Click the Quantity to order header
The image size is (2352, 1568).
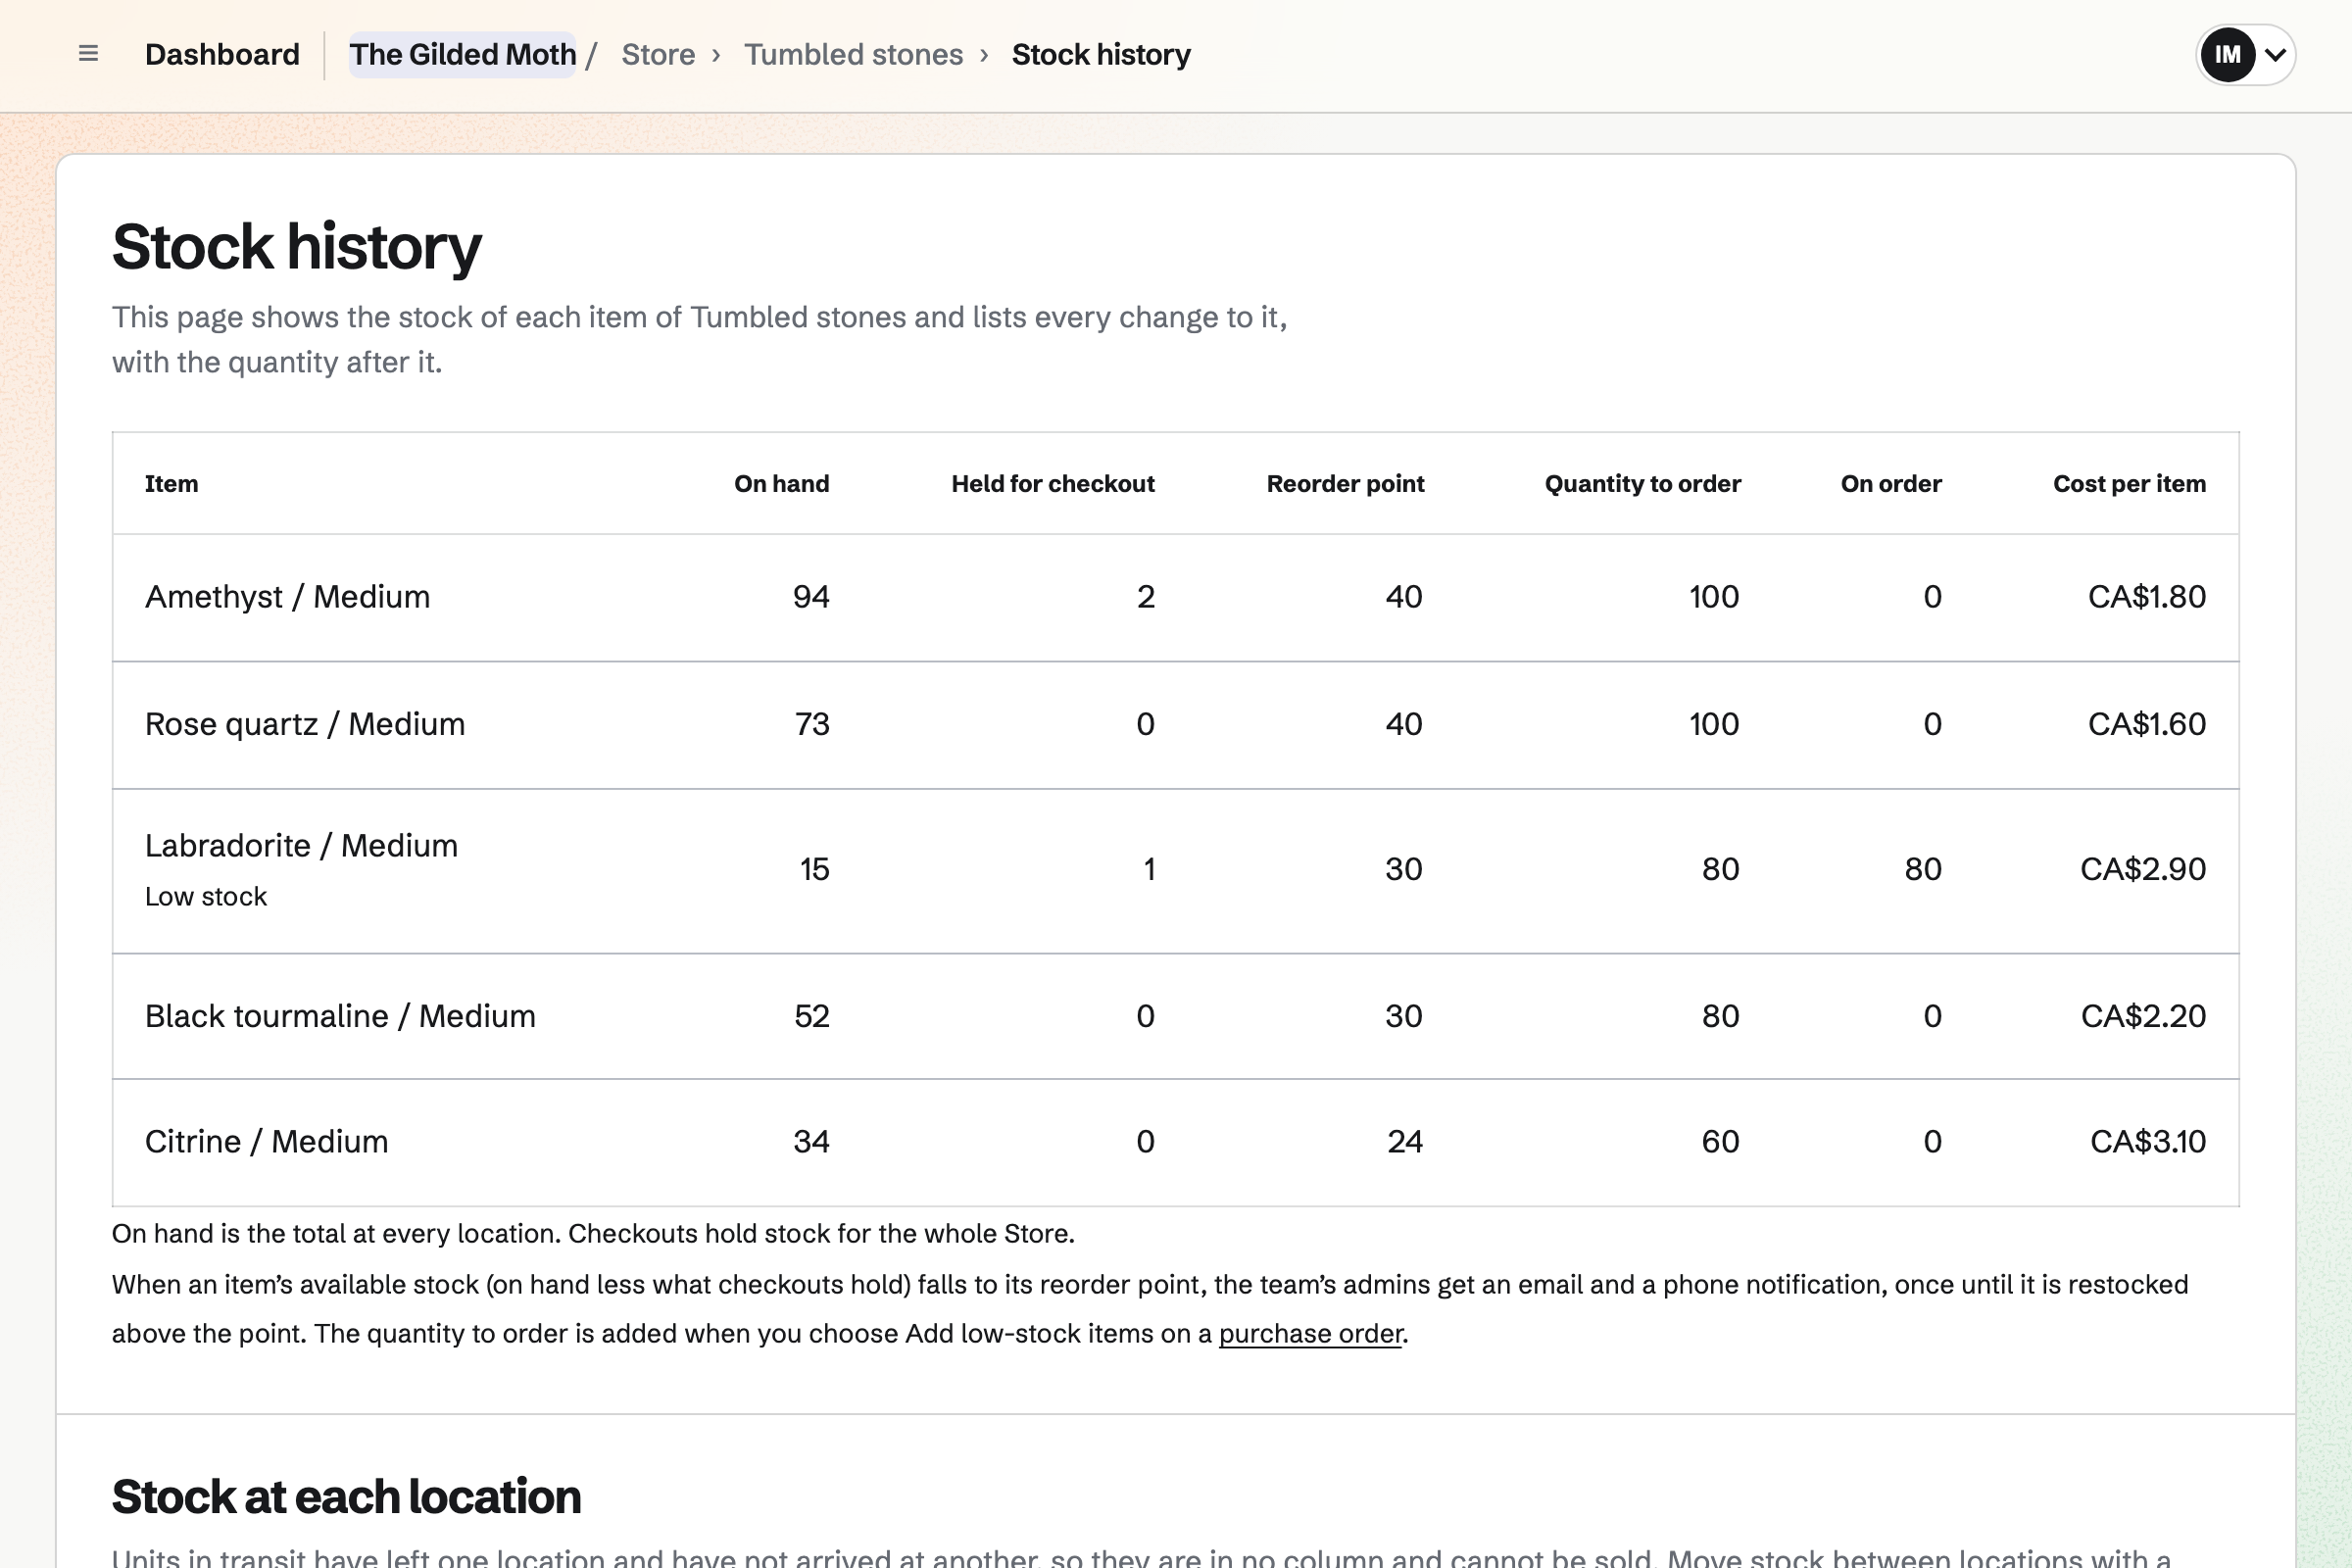(1642, 484)
